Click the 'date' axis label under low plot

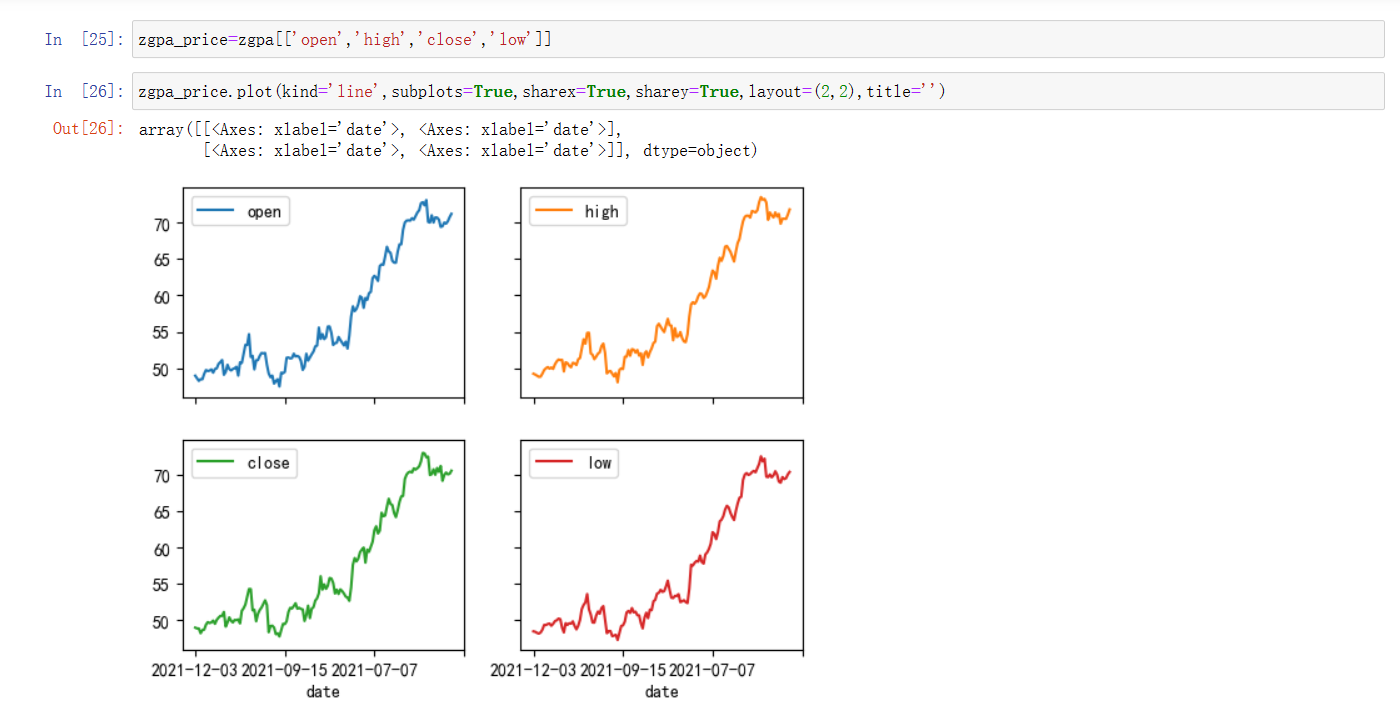click(661, 691)
